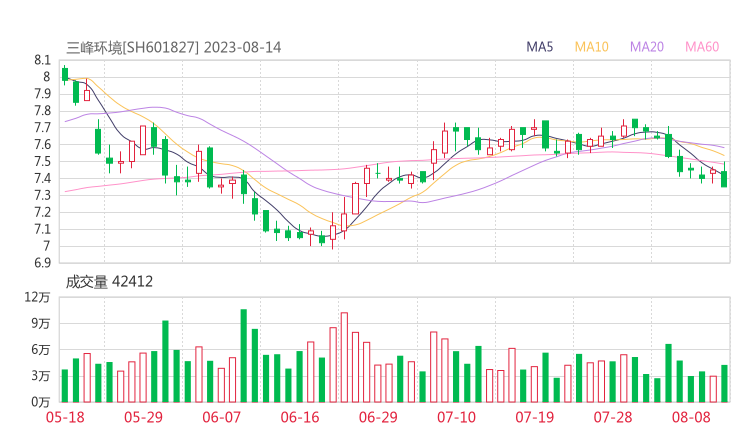Click the 05-29 date axis label

point(143,417)
